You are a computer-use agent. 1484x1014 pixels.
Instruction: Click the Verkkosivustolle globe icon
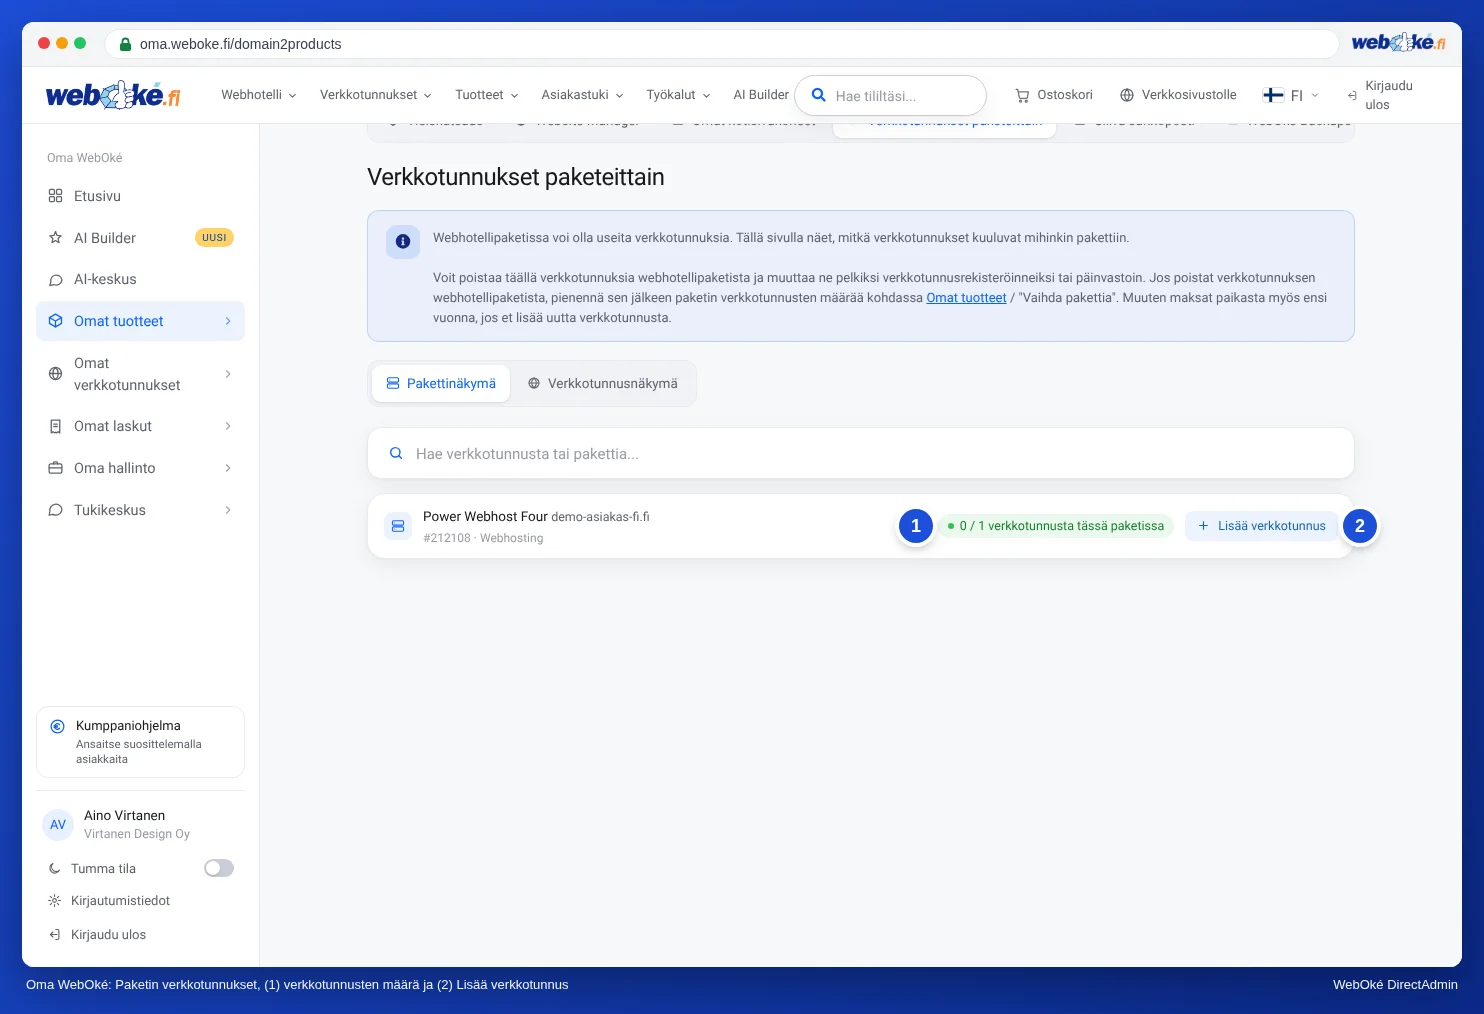pos(1127,95)
